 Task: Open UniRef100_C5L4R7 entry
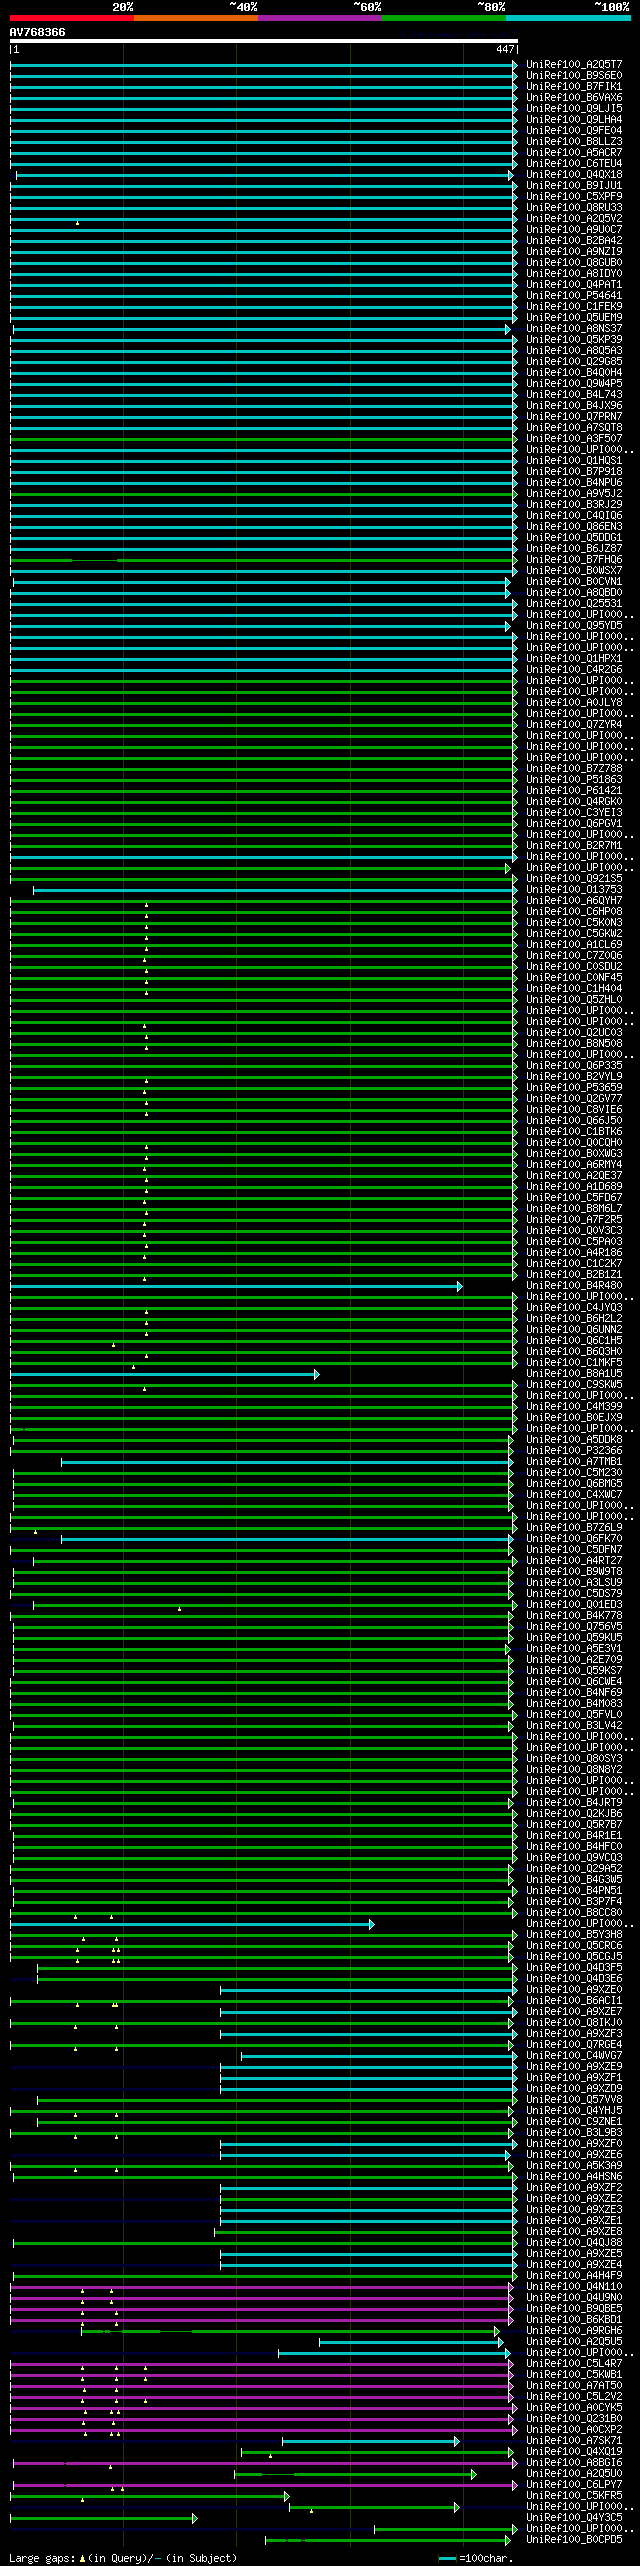574,2364
